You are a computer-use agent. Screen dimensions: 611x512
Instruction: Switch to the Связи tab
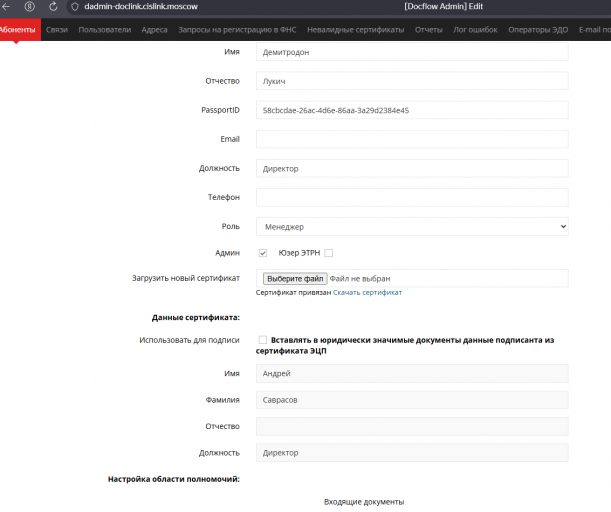(57, 30)
